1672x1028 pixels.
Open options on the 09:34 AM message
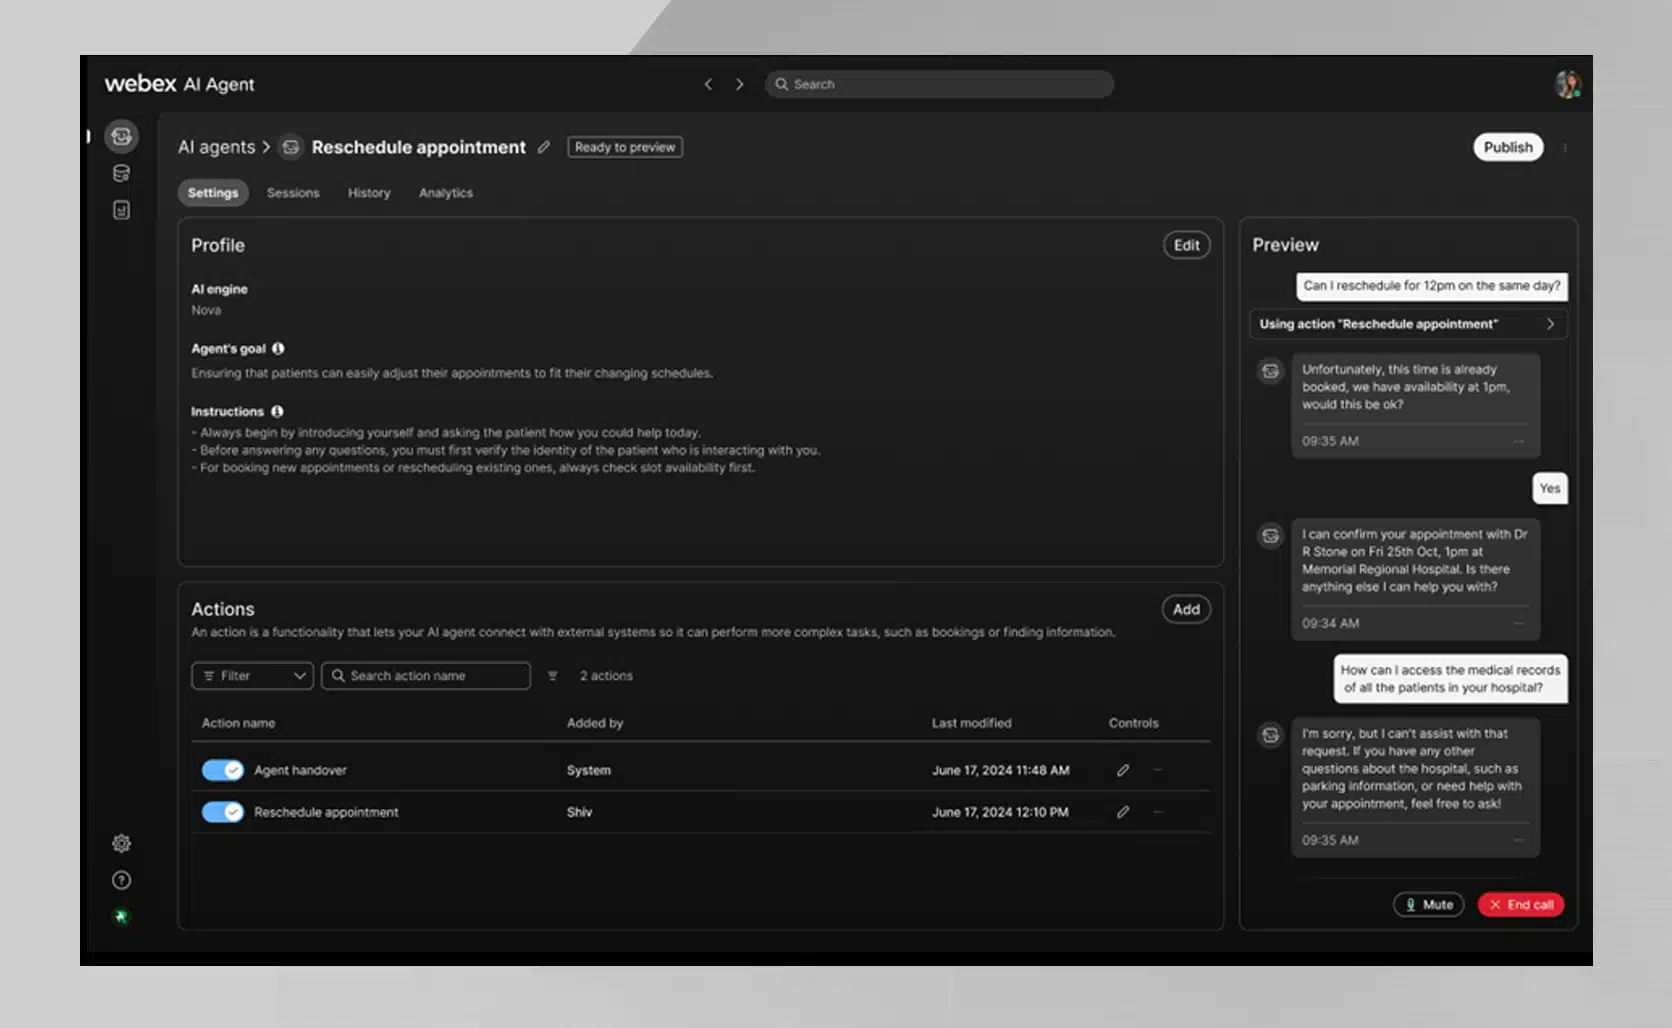tap(1518, 623)
